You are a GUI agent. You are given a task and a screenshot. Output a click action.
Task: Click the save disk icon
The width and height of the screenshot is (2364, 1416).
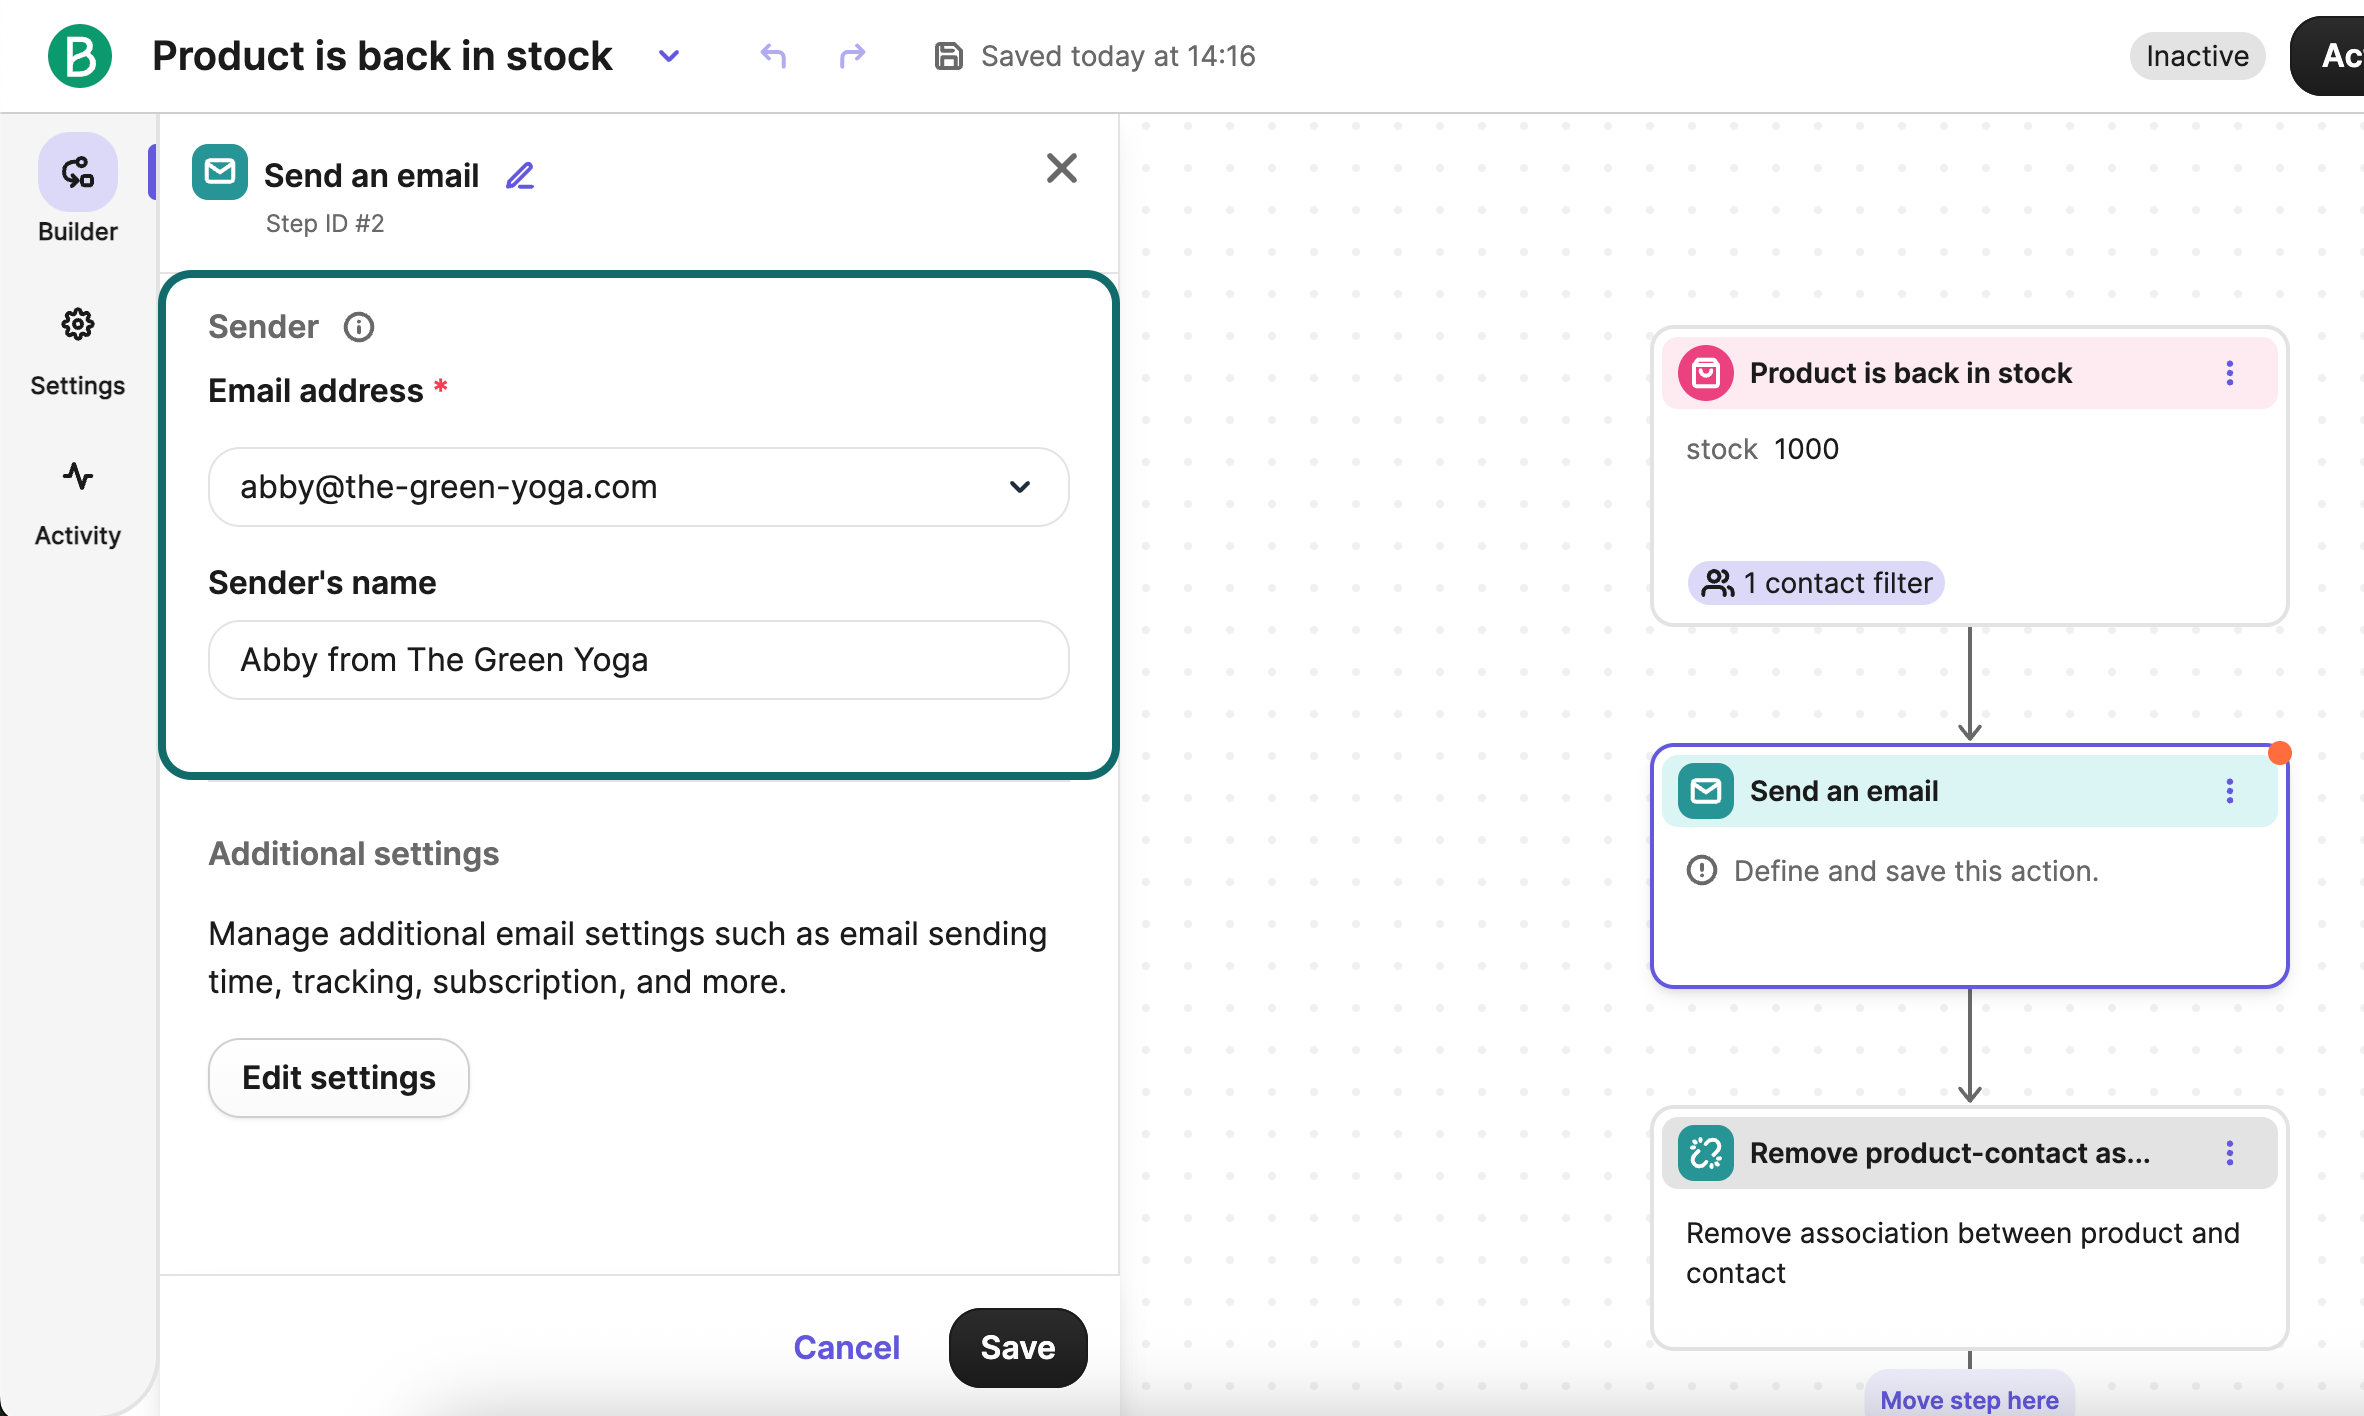948,56
